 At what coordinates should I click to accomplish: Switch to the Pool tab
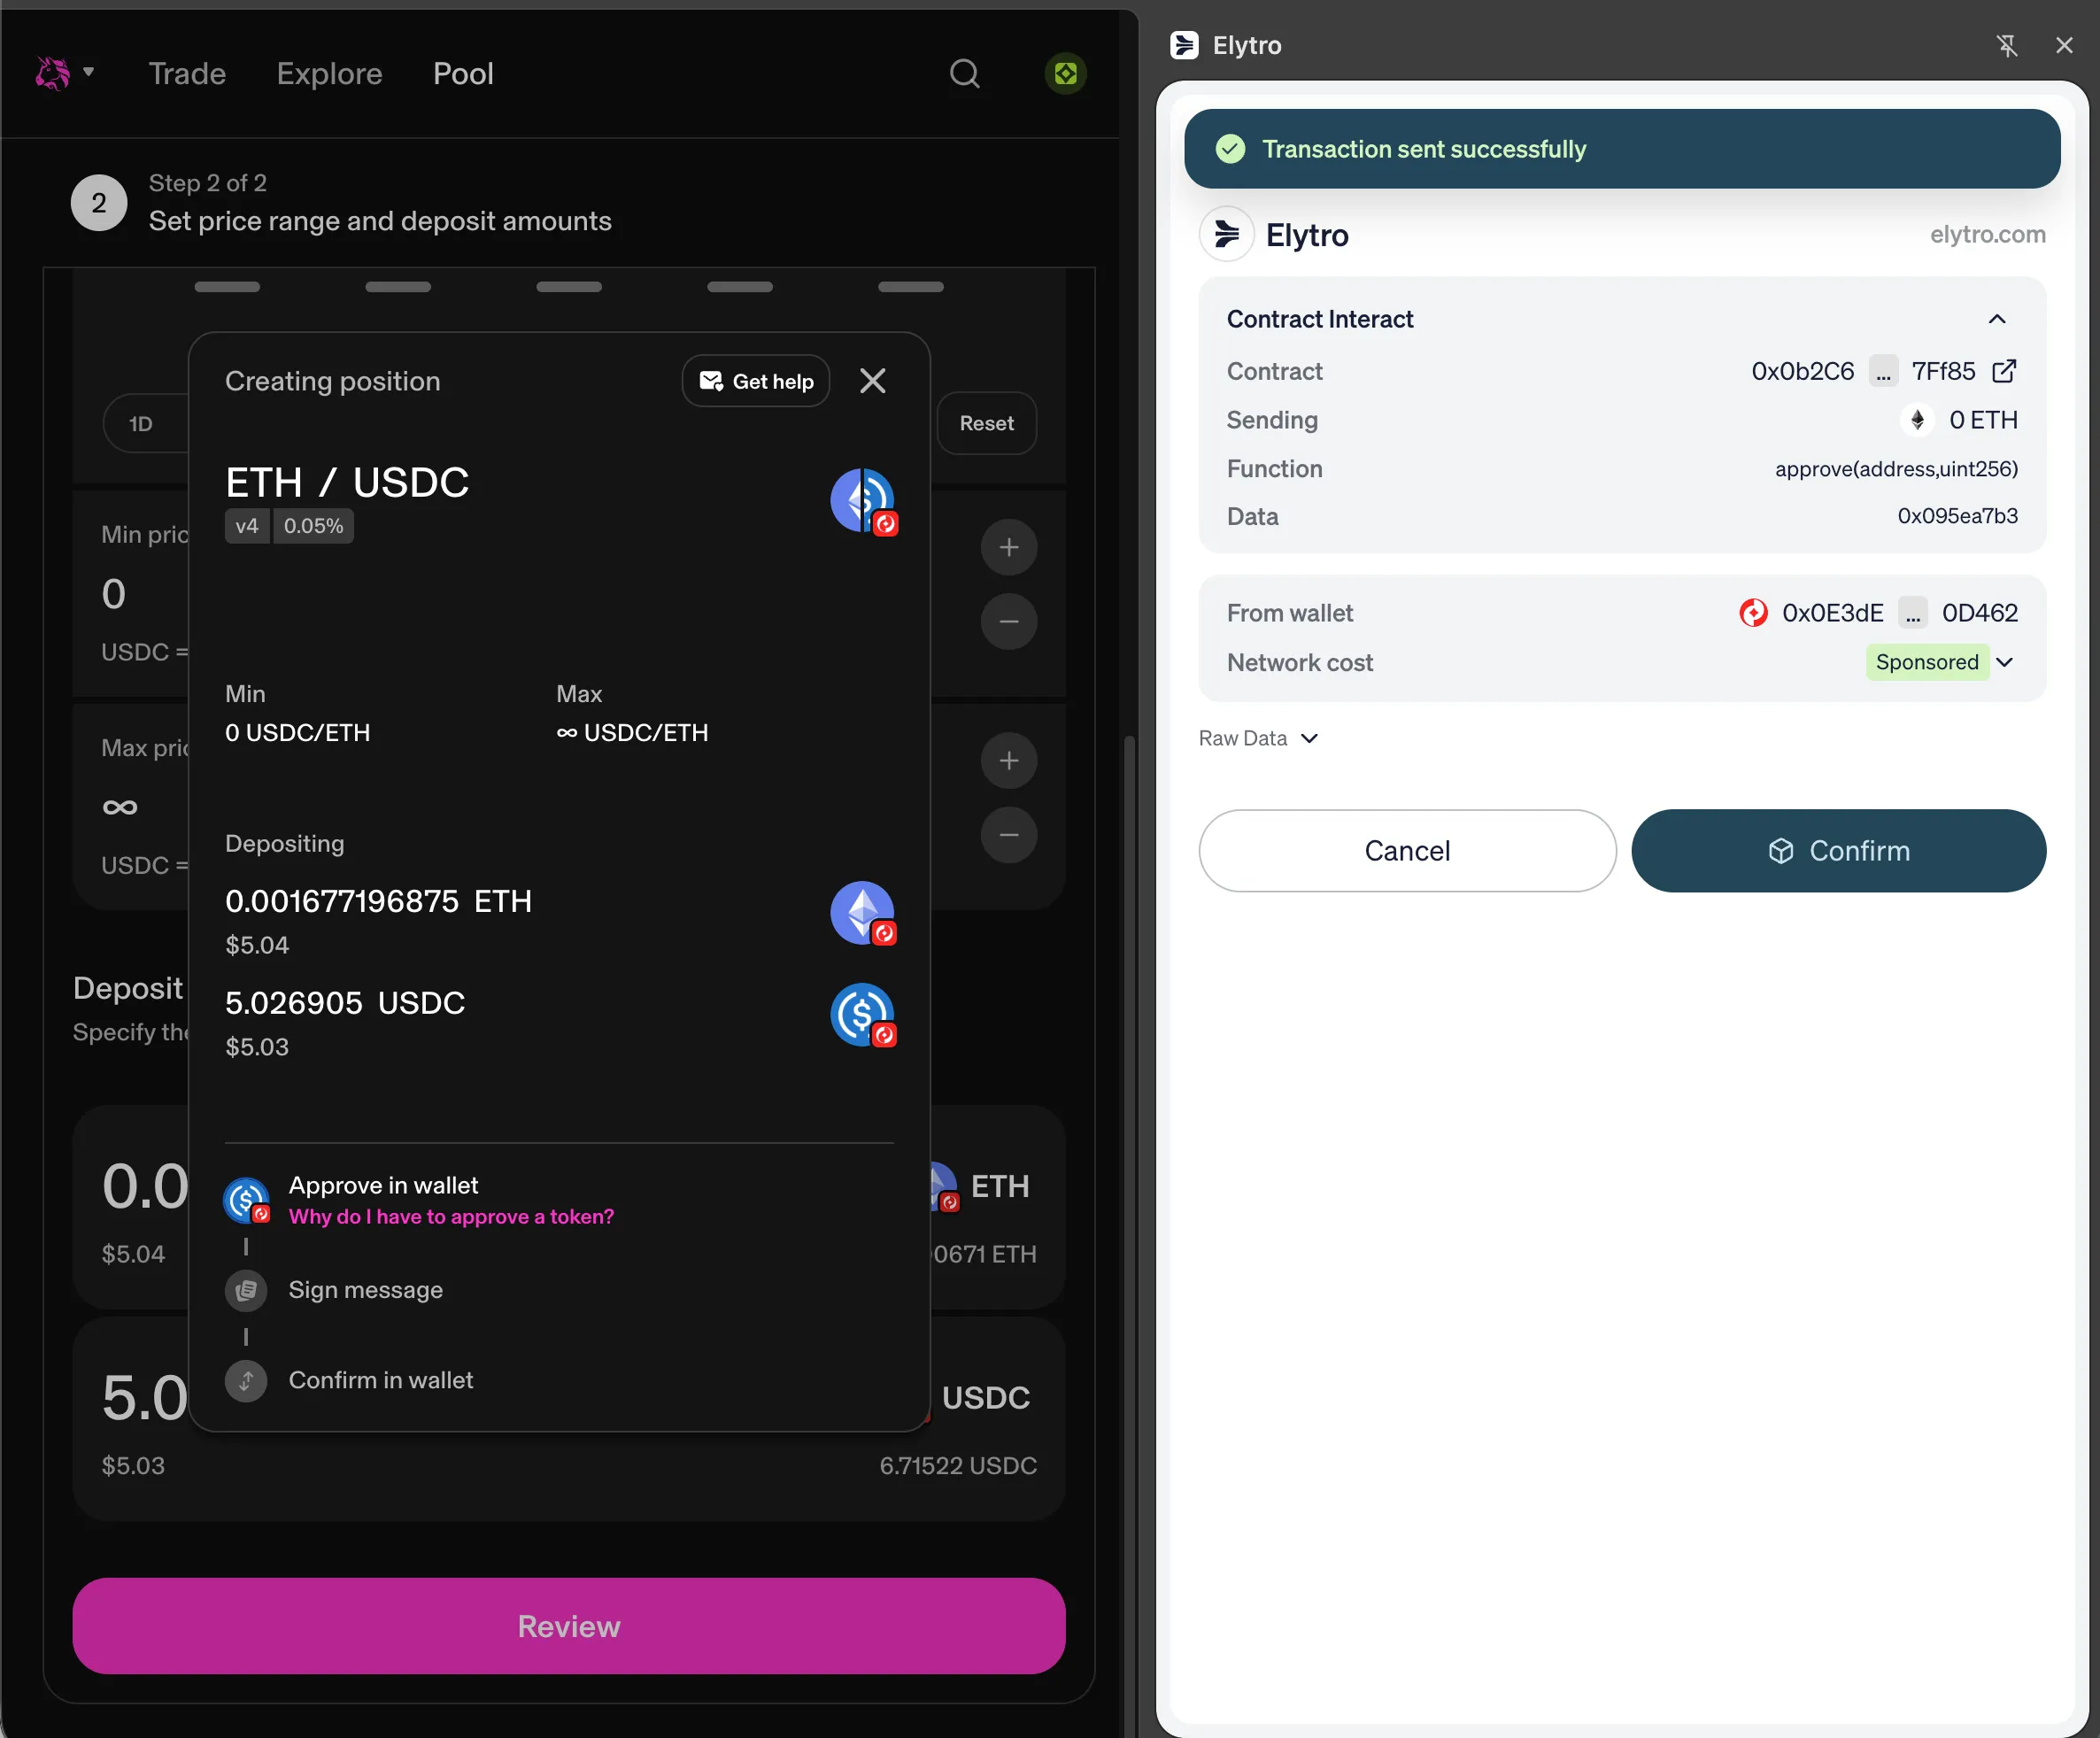point(463,73)
